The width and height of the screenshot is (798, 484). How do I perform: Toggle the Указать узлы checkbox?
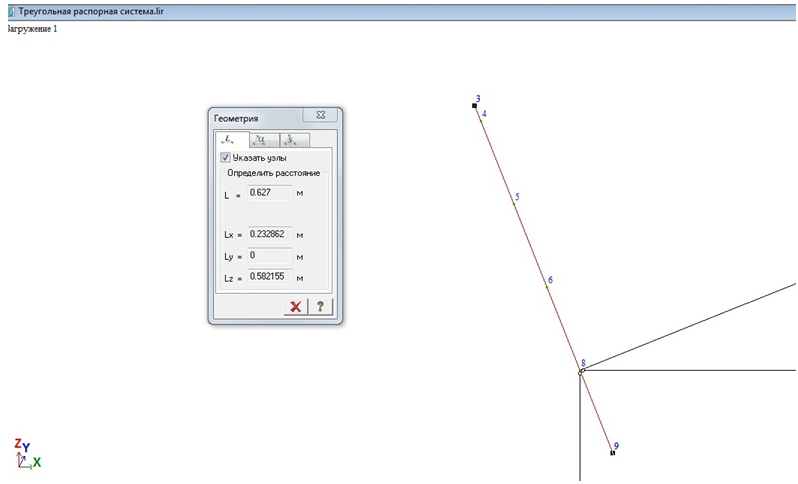(x=225, y=157)
